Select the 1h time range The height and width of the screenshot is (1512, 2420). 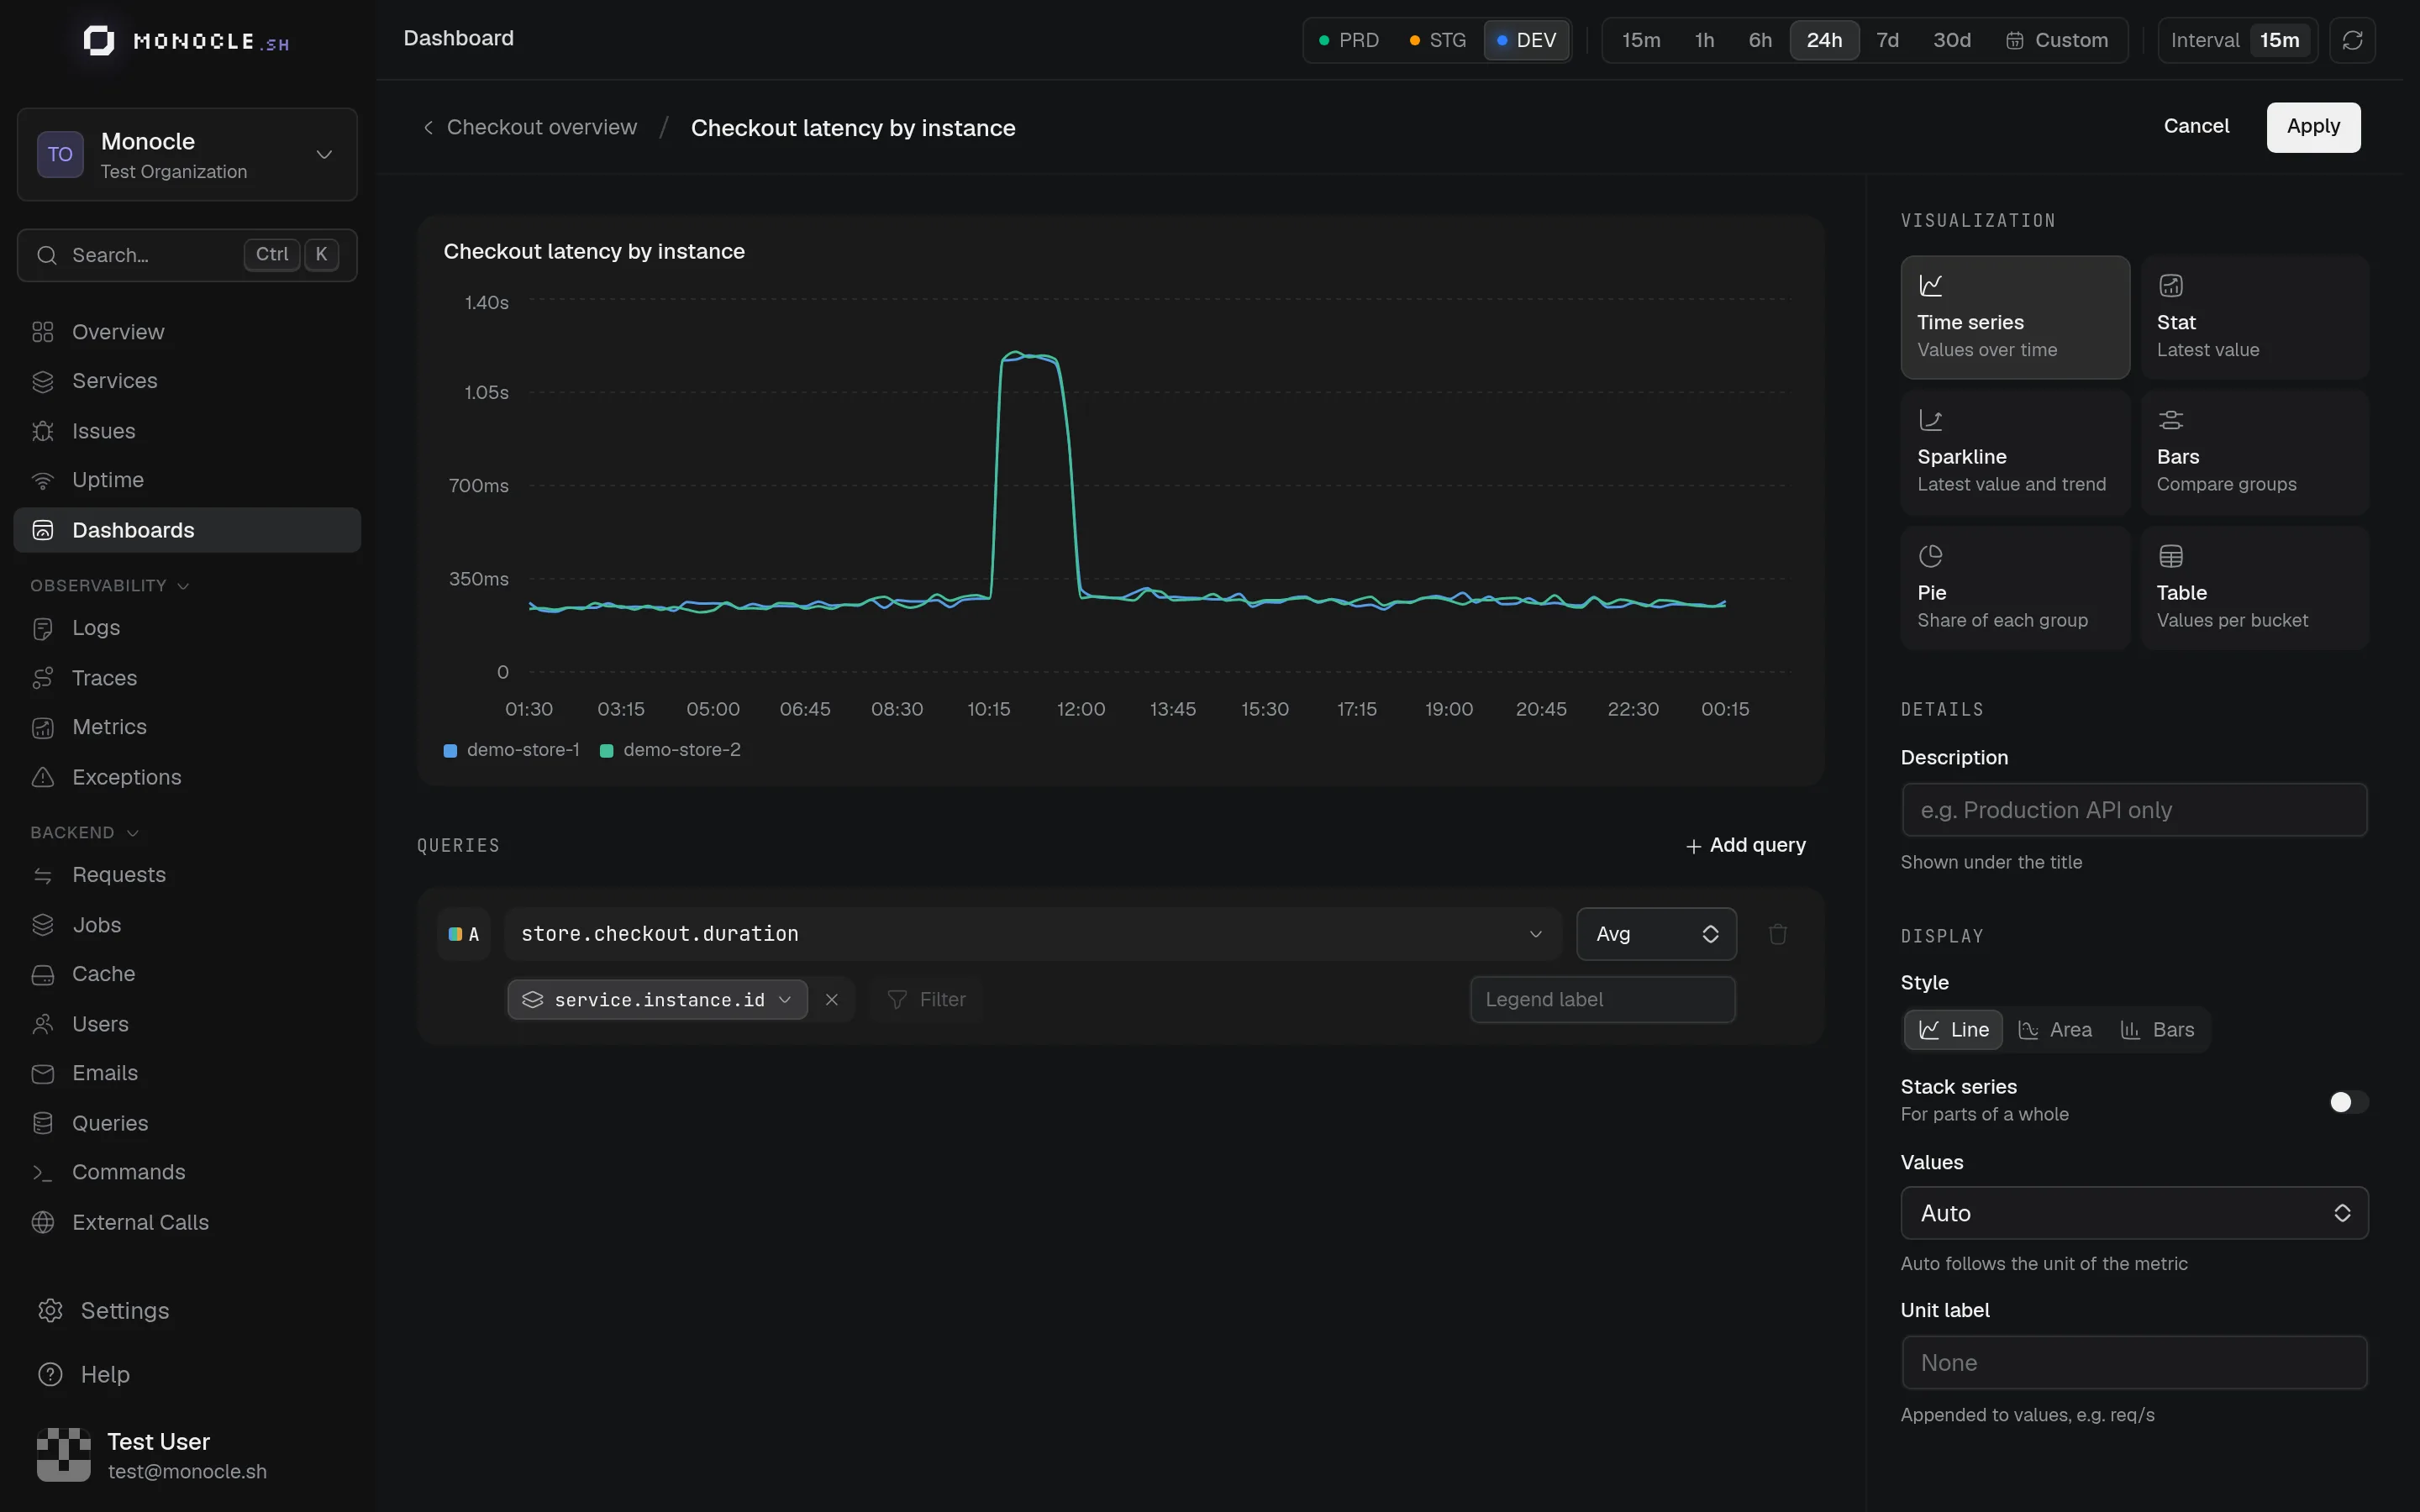(x=1704, y=40)
